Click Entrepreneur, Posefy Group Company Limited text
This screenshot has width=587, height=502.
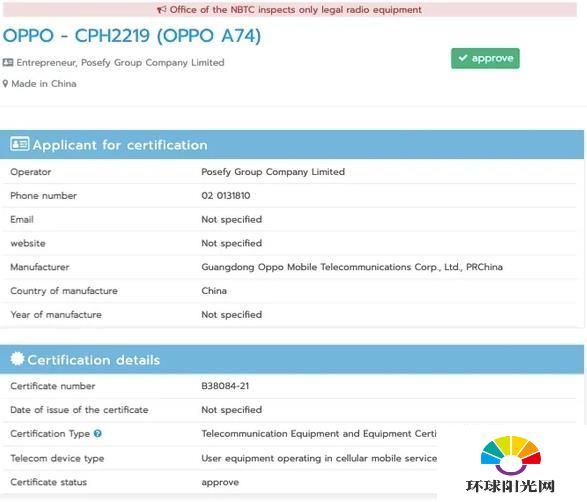[120, 63]
